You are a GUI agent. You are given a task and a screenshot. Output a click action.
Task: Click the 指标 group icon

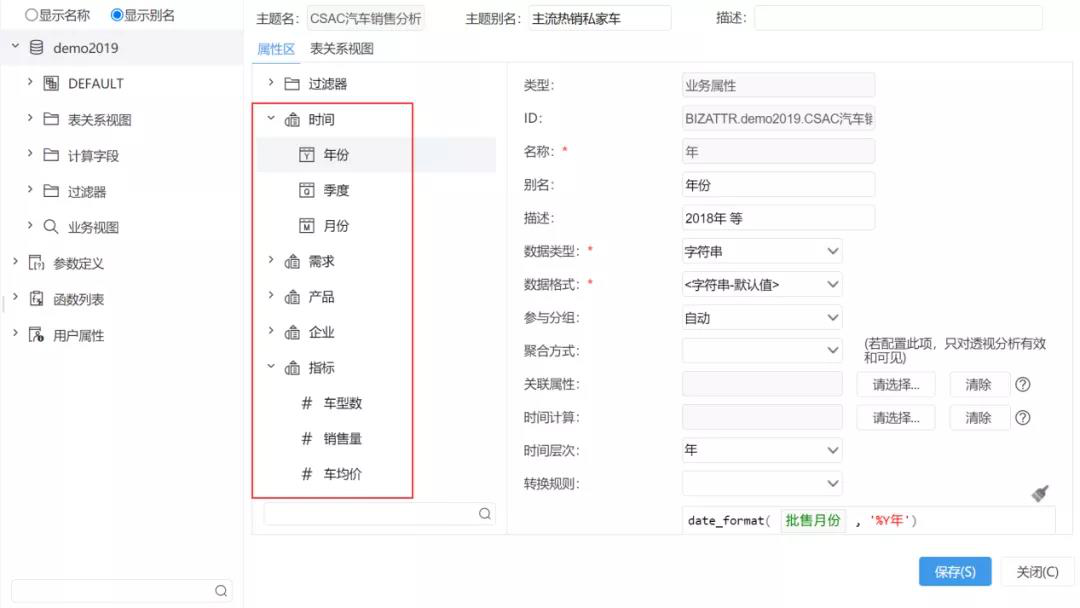pos(292,368)
